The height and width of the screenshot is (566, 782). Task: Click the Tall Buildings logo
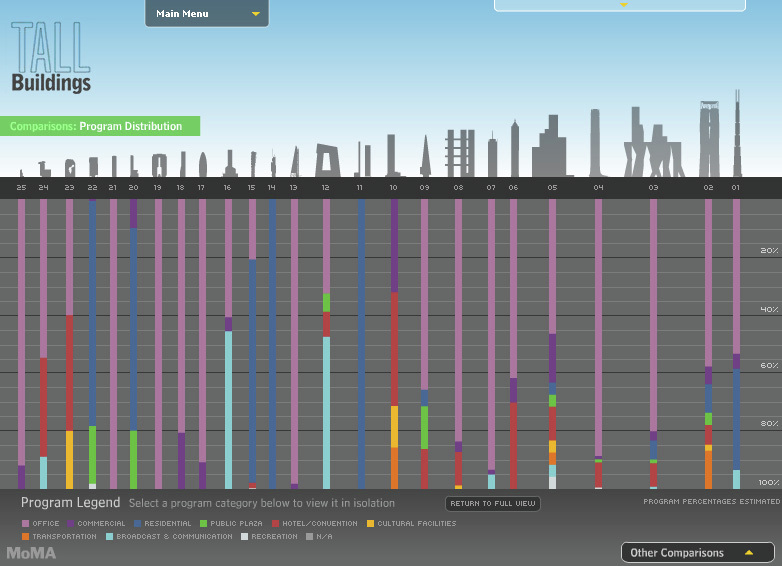click(50, 57)
